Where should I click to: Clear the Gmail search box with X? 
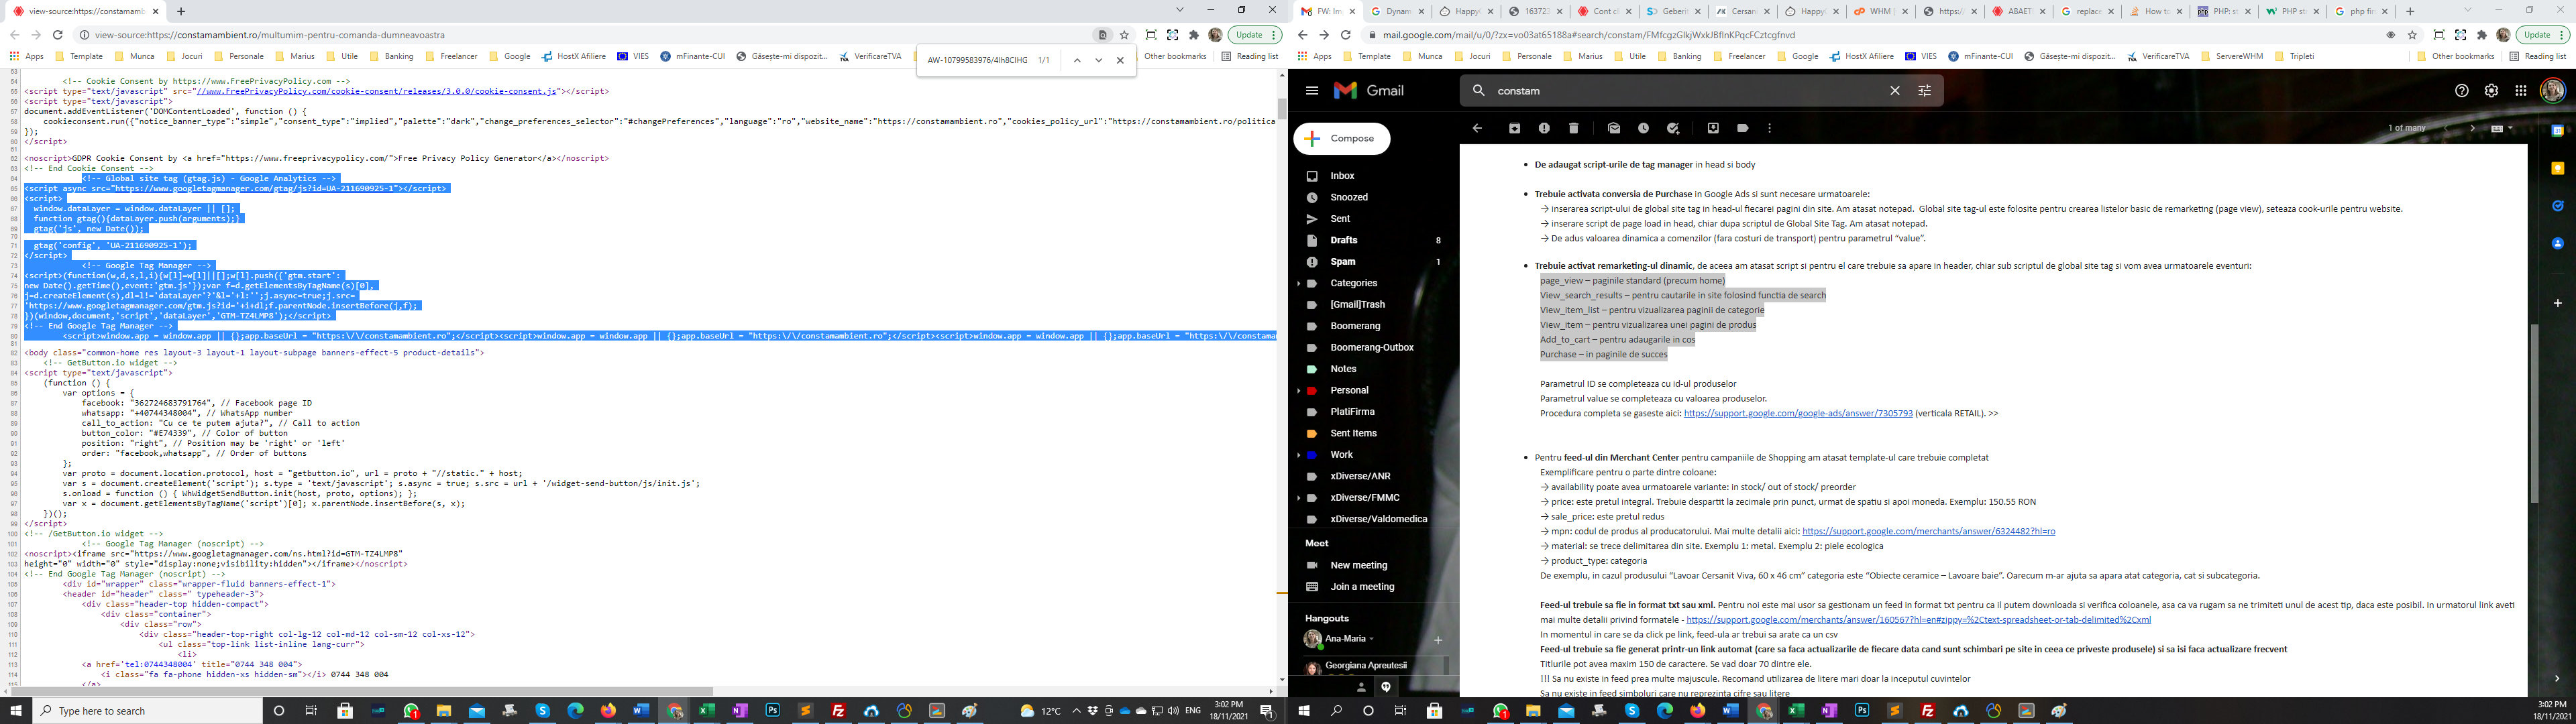(x=1894, y=90)
